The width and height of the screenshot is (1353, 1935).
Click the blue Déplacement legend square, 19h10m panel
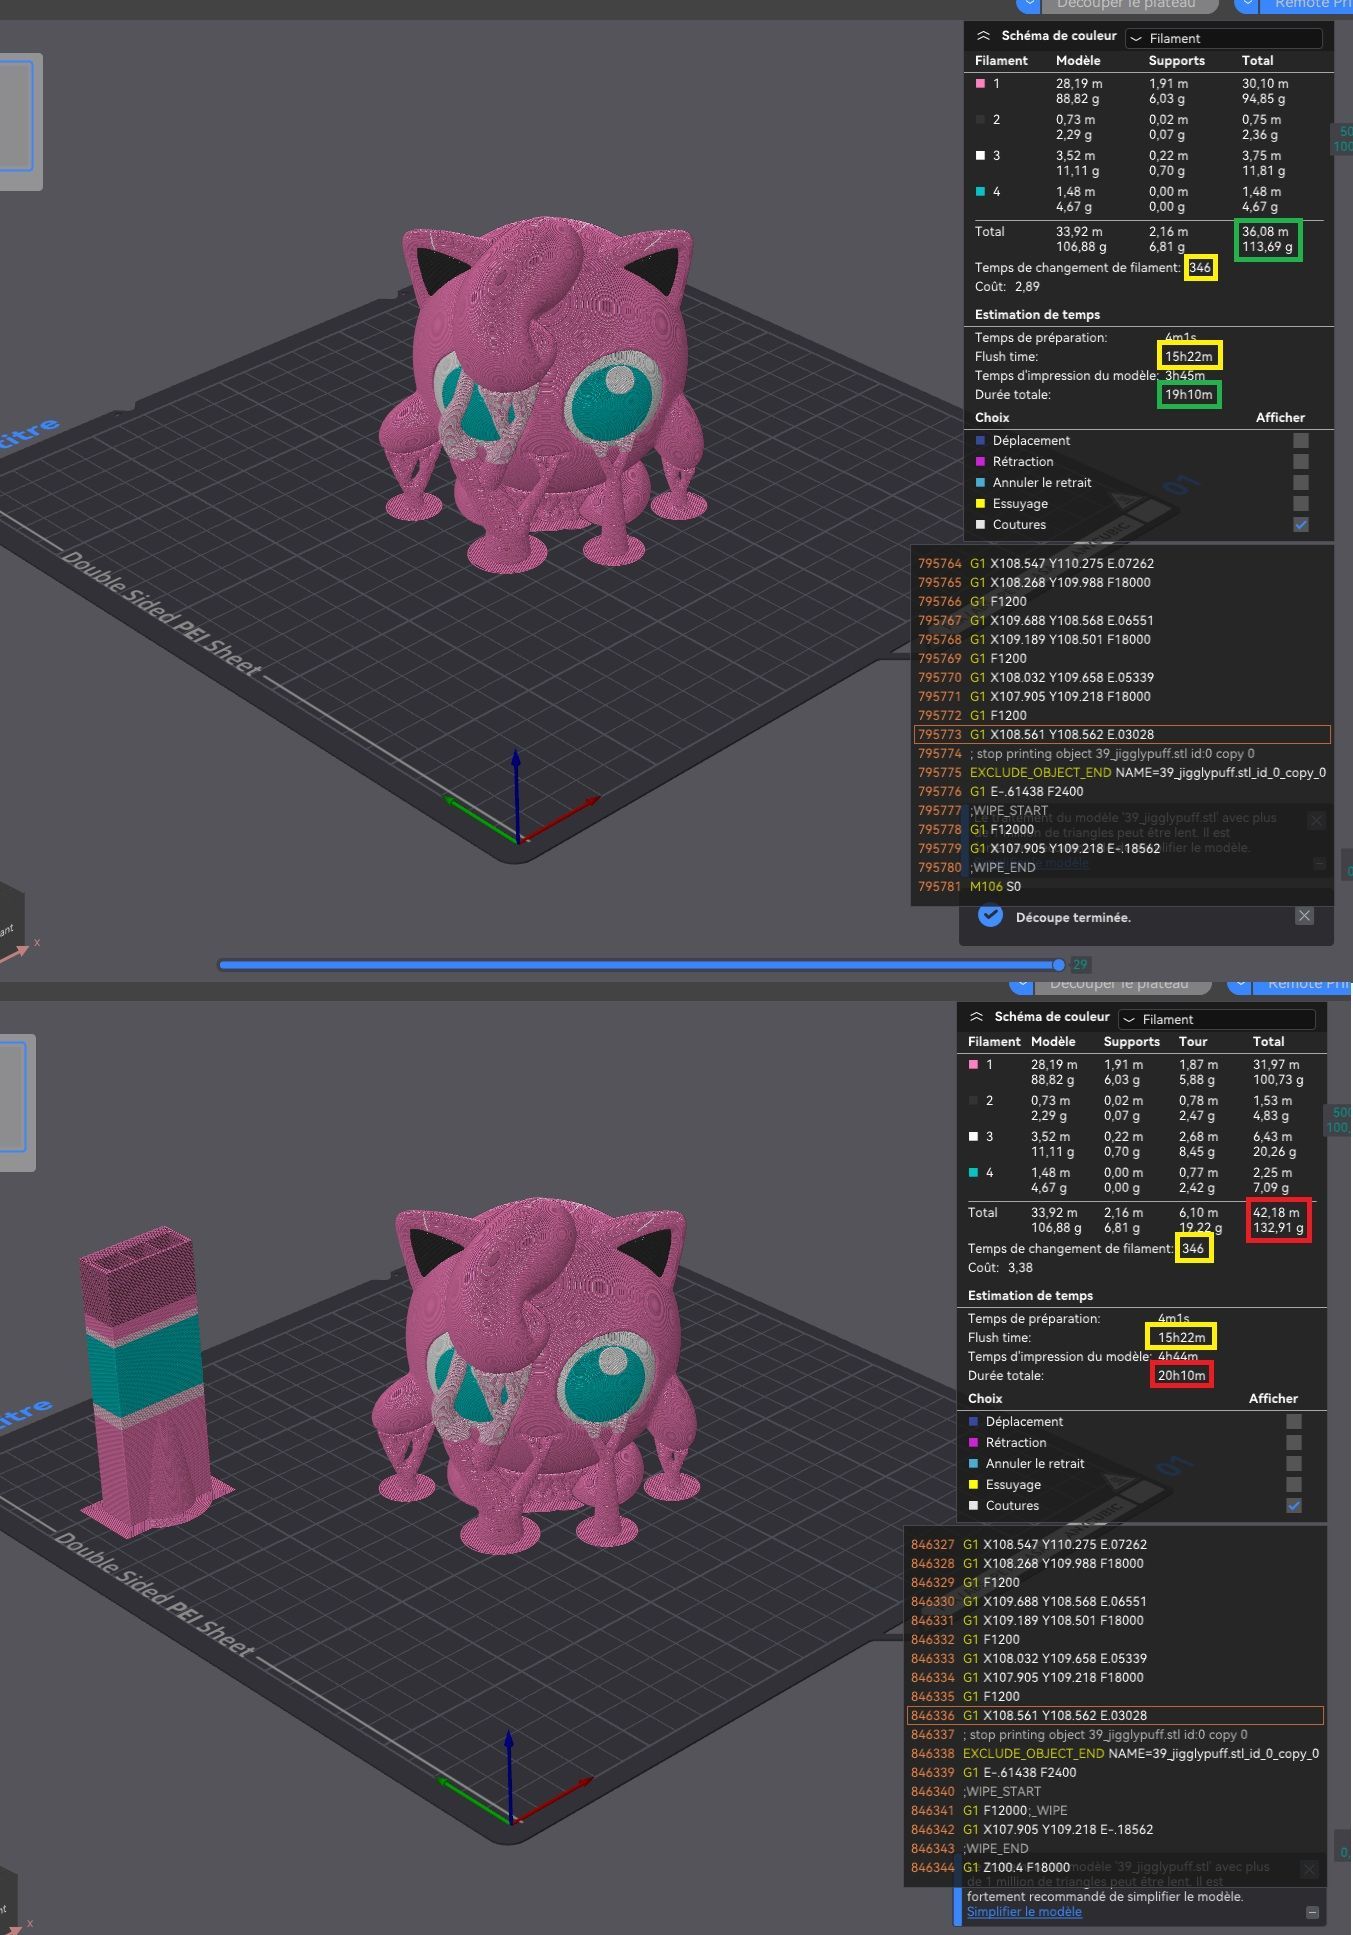[980, 440]
